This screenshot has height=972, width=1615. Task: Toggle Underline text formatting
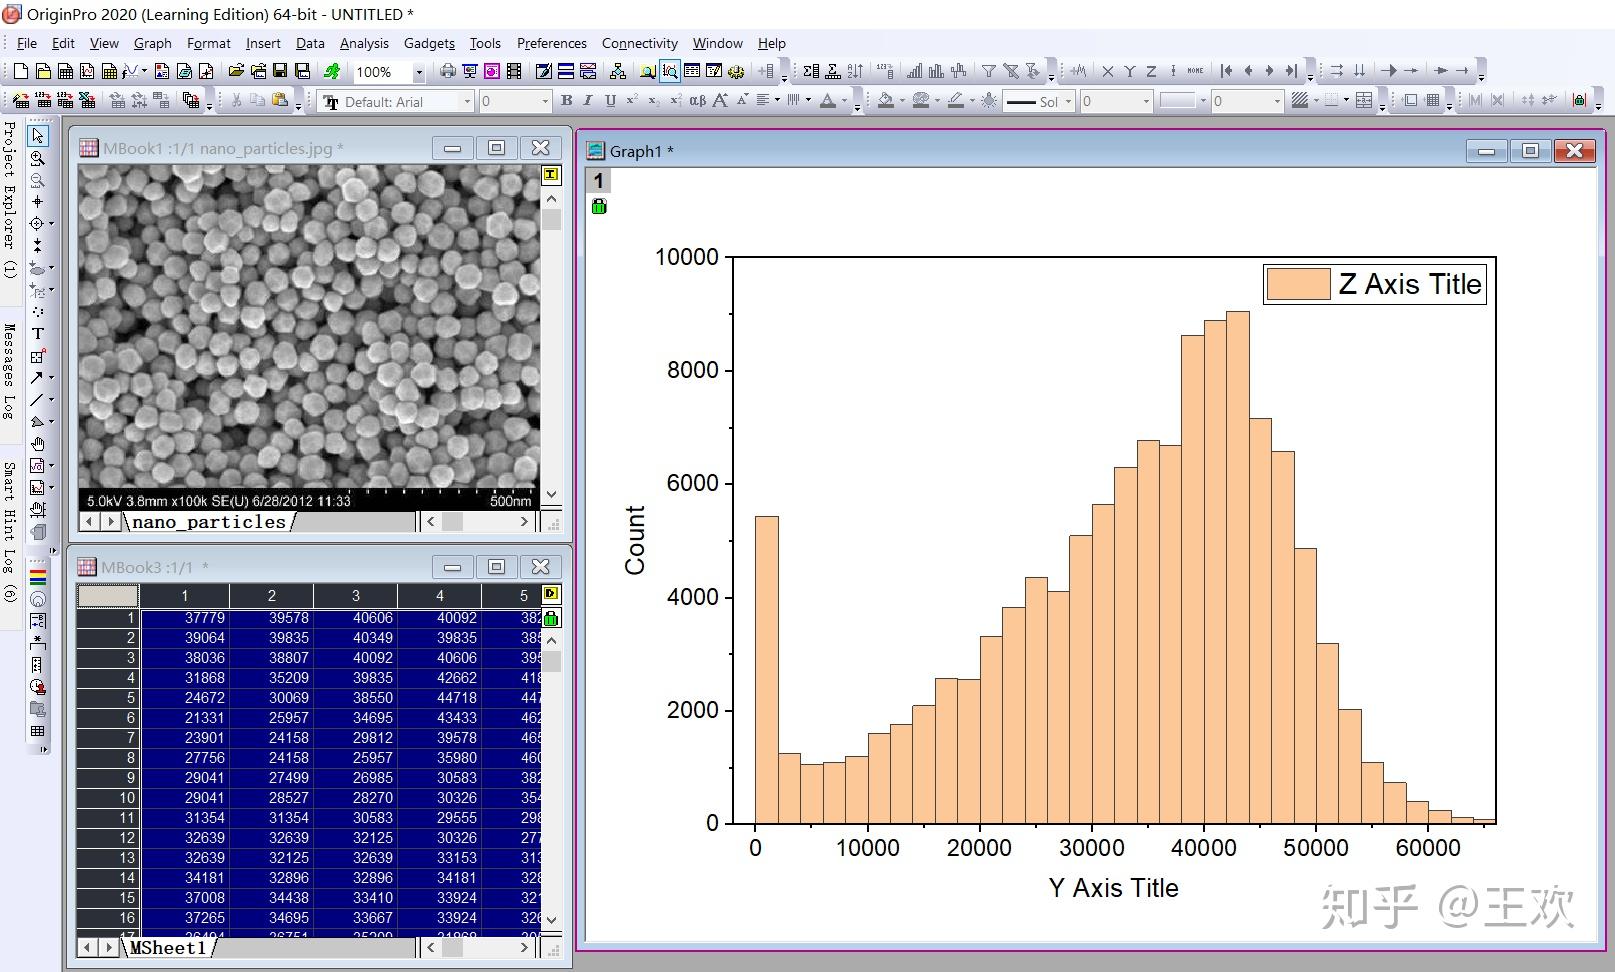pos(609,101)
